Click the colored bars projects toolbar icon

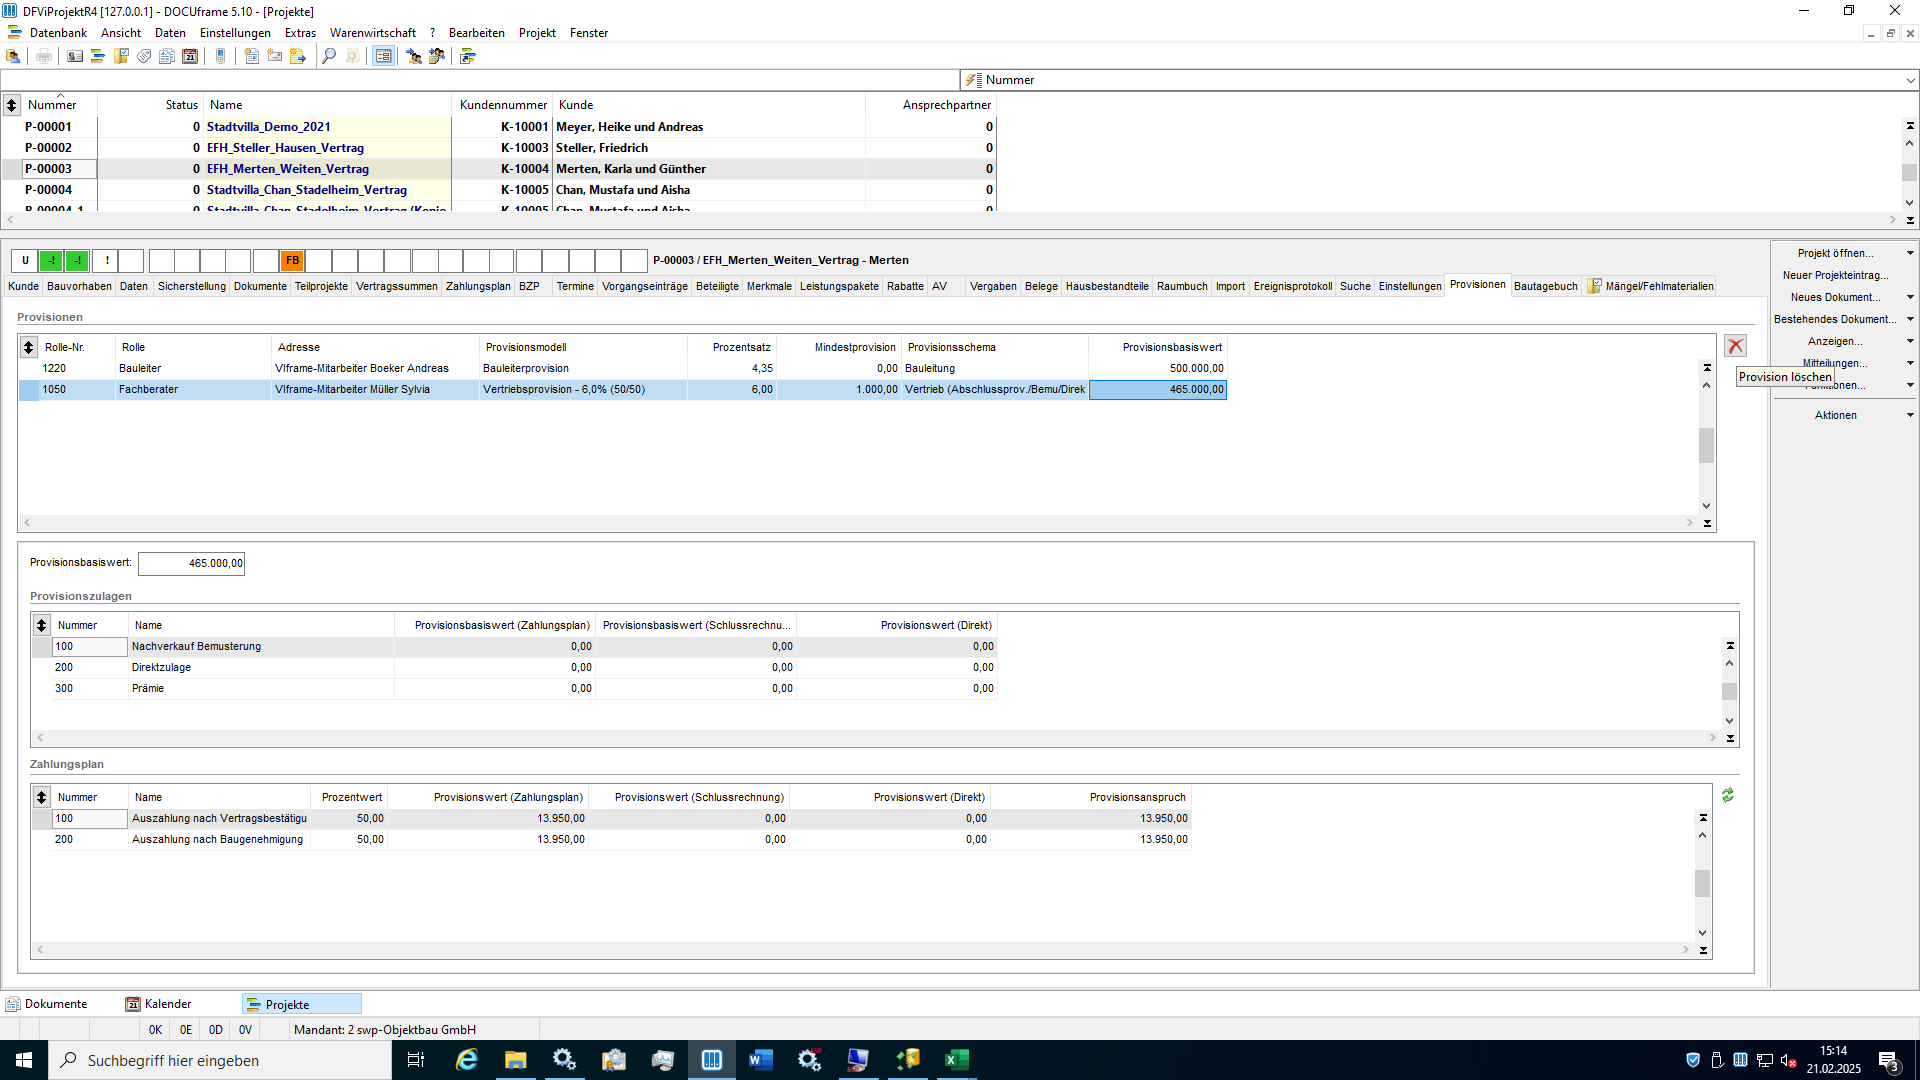tap(98, 56)
